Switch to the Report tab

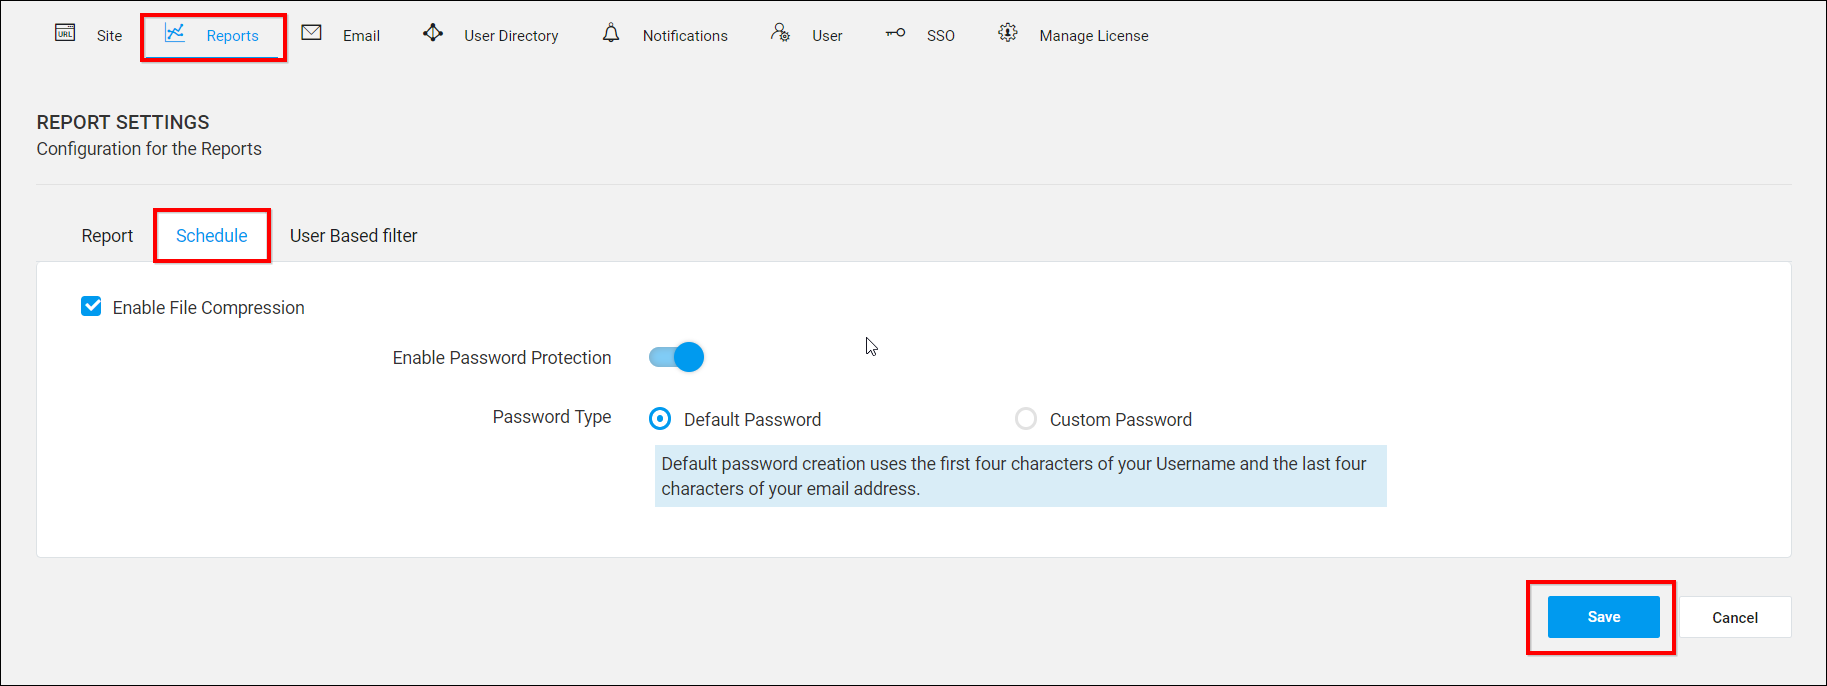click(x=107, y=236)
